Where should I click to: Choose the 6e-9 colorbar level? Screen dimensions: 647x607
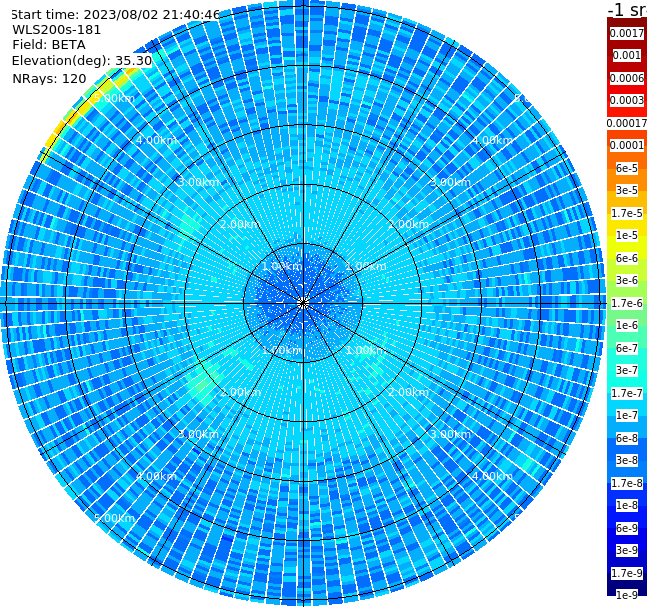click(x=627, y=528)
